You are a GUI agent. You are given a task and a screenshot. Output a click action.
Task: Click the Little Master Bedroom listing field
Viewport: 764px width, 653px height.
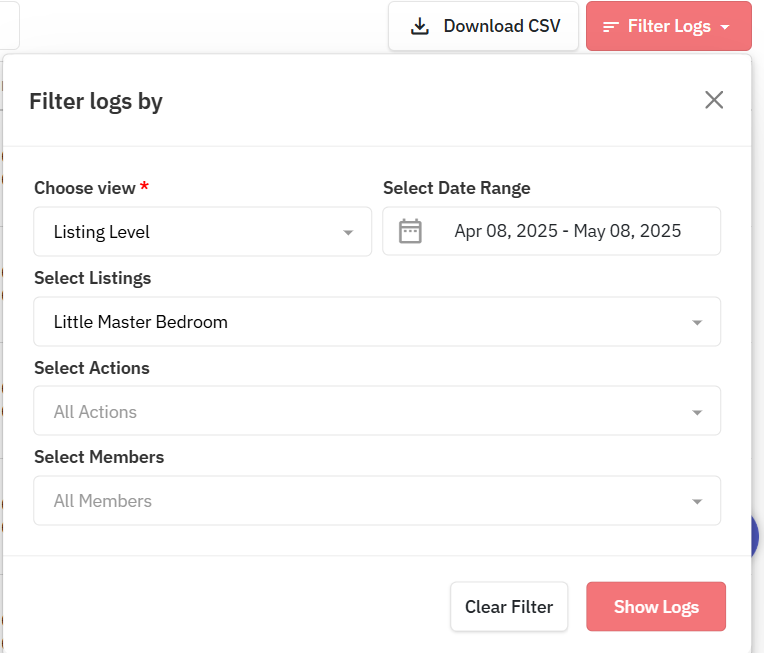pyautogui.click(x=377, y=322)
